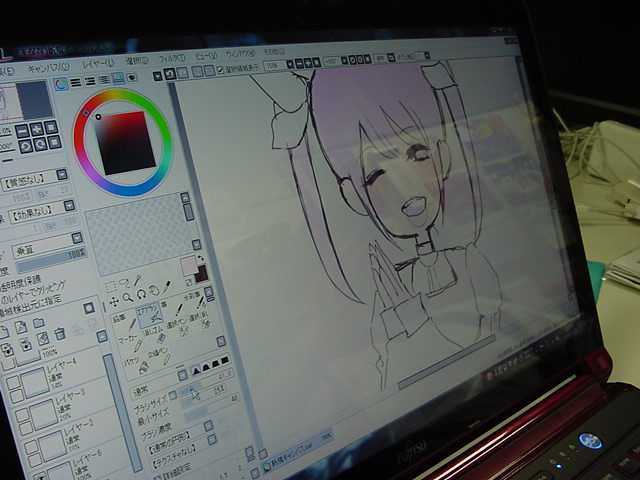Toggle the 選択領域表示 checkbox

tap(221, 70)
